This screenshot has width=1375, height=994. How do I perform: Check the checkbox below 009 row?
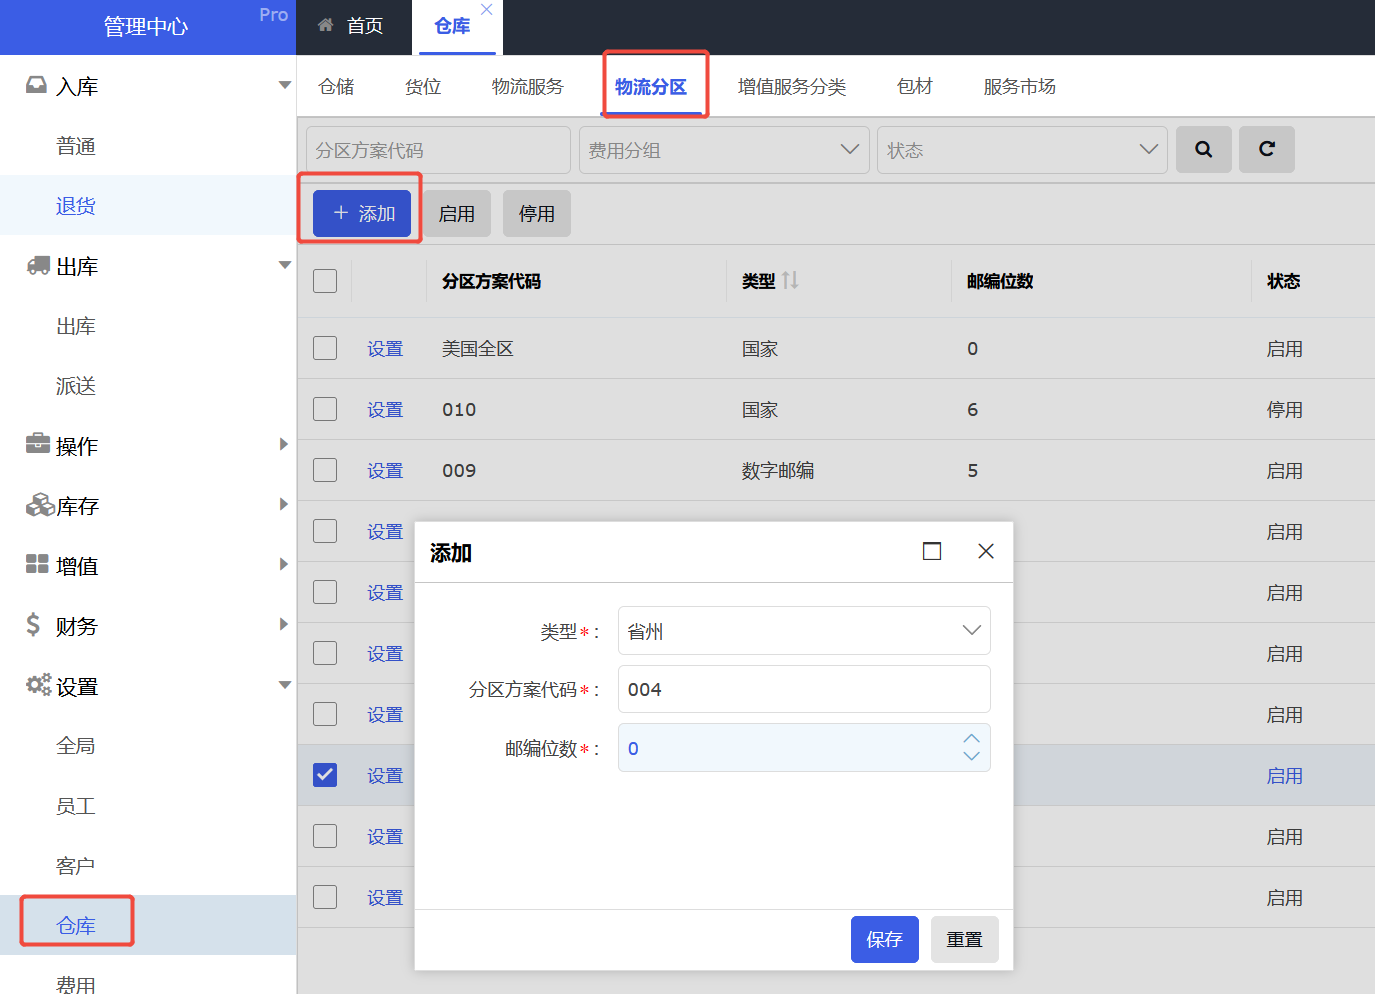click(325, 531)
